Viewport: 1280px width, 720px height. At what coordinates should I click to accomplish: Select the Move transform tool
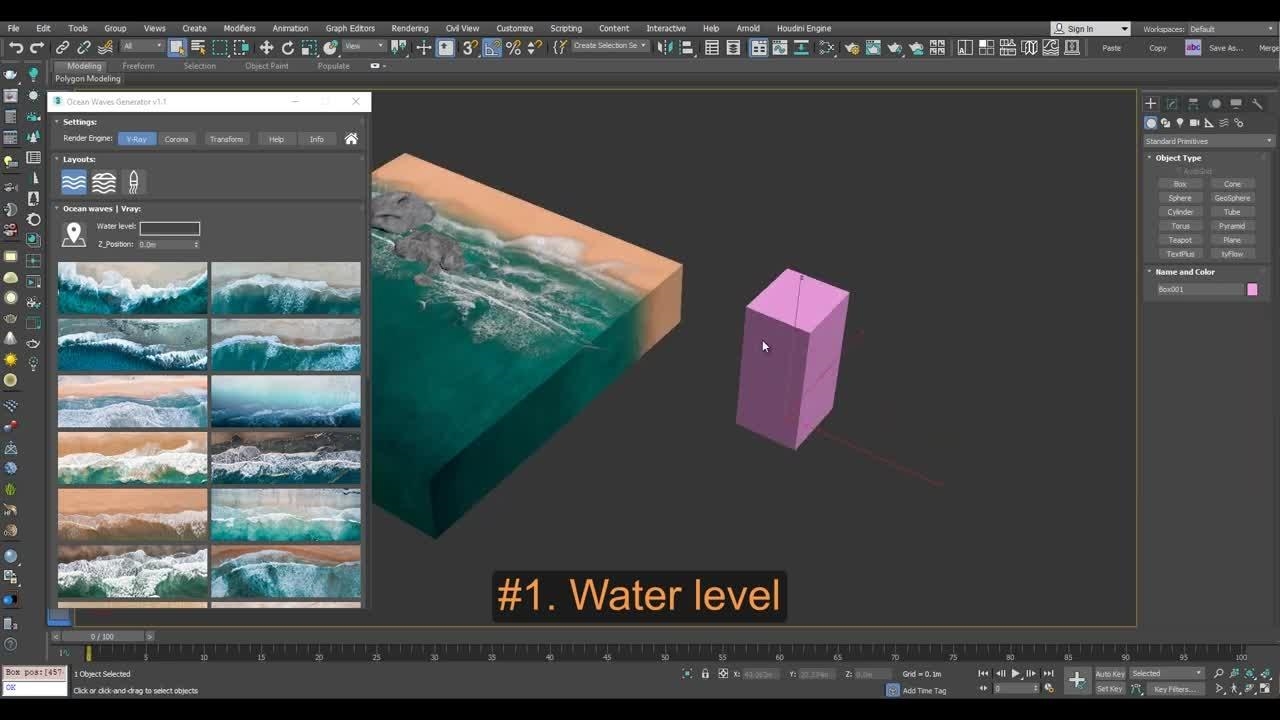point(266,48)
